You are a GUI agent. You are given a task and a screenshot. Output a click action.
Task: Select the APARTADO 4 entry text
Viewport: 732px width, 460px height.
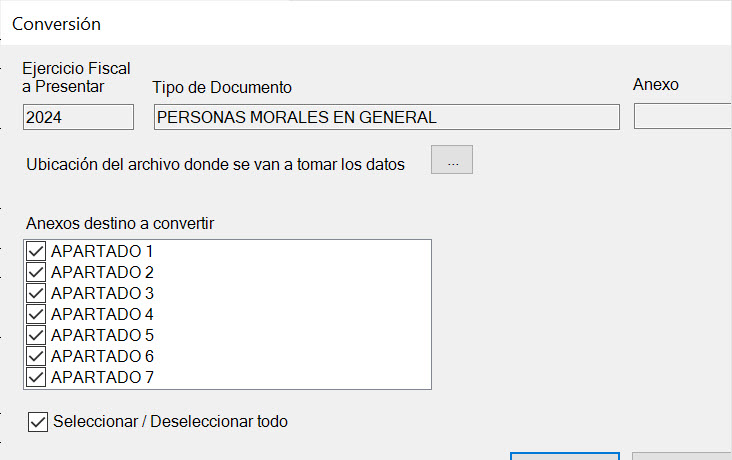pos(102,314)
